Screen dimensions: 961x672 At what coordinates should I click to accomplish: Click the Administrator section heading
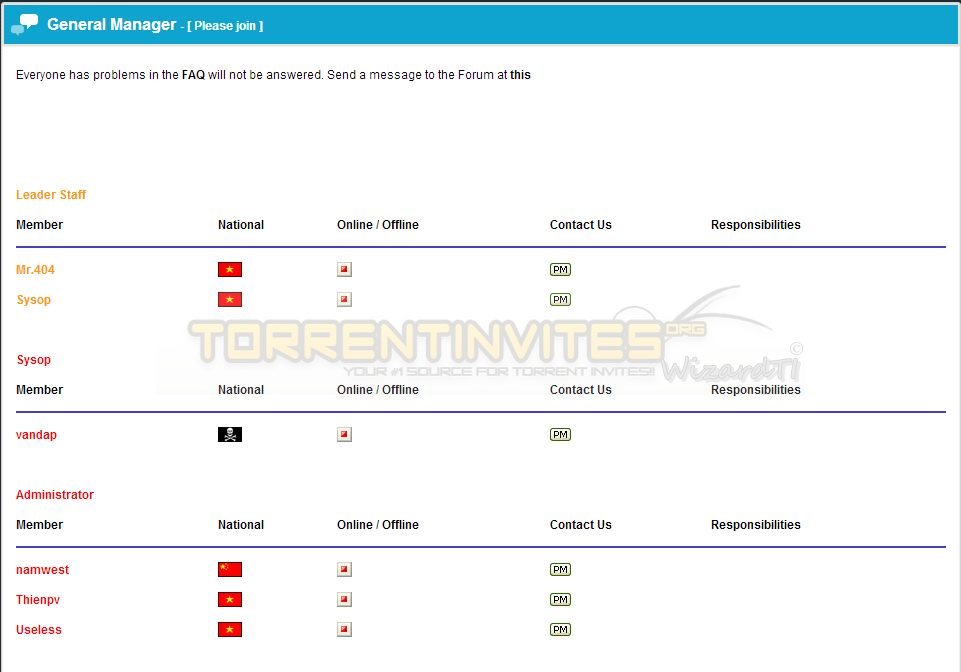(55, 495)
